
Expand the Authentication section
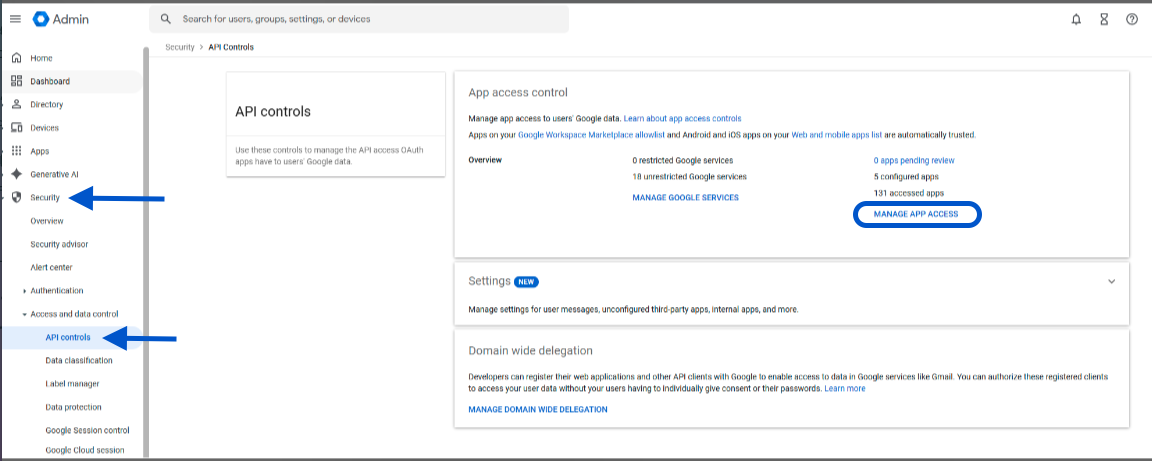coord(25,291)
